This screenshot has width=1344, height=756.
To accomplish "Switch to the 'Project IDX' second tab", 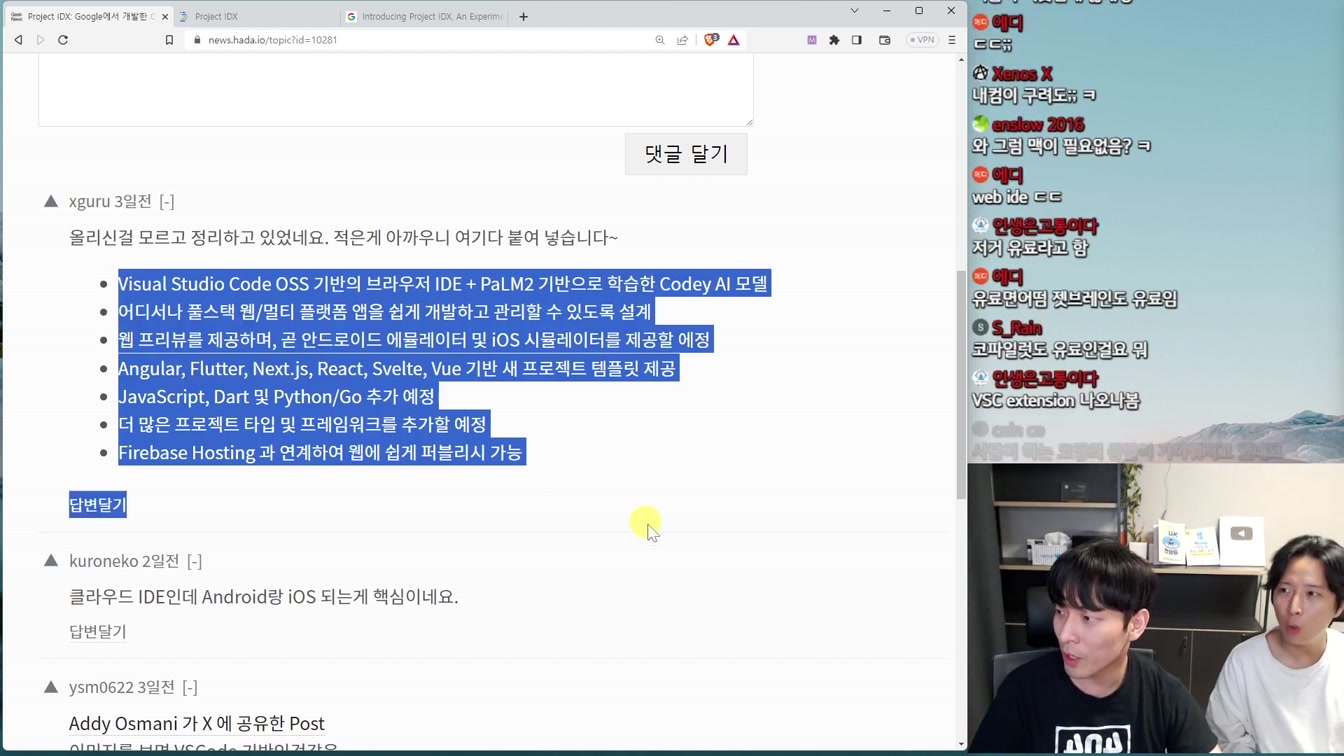I will point(256,16).
